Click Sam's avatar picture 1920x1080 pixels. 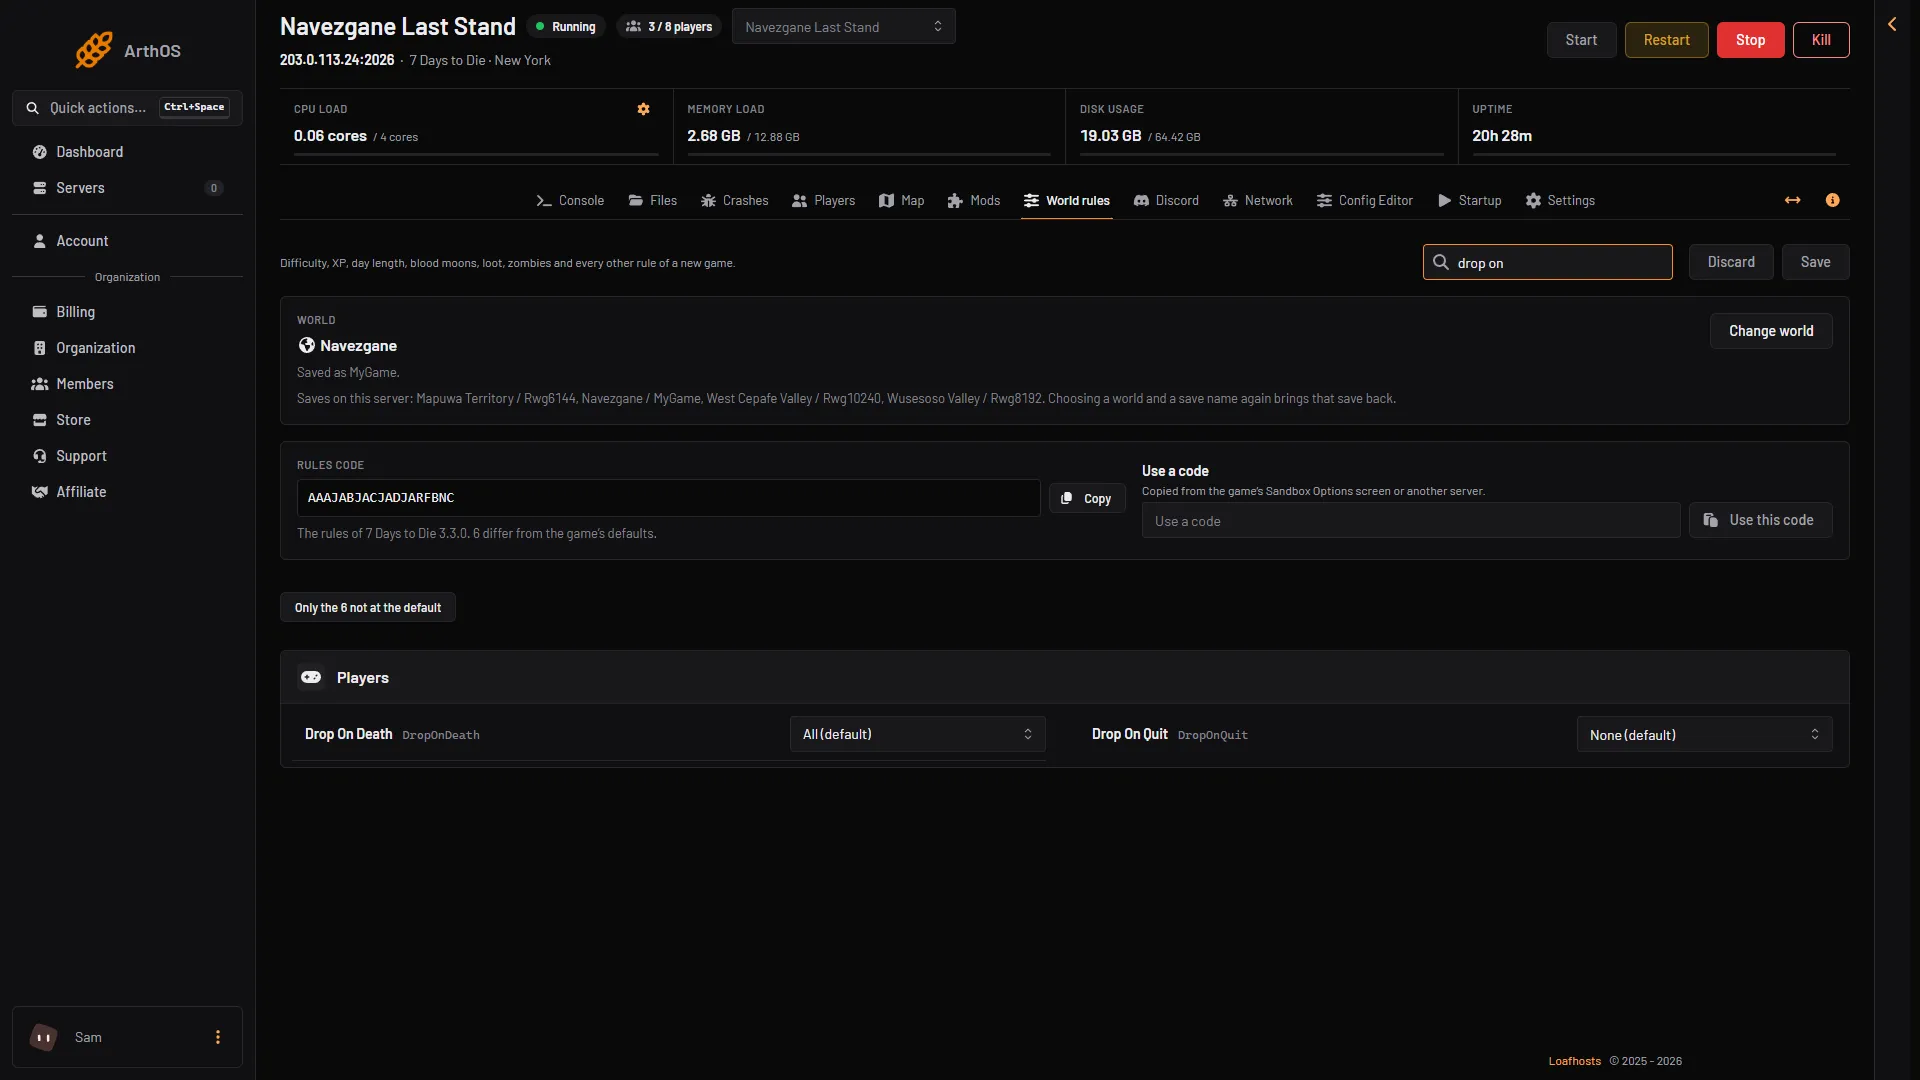click(x=43, y=1037)
